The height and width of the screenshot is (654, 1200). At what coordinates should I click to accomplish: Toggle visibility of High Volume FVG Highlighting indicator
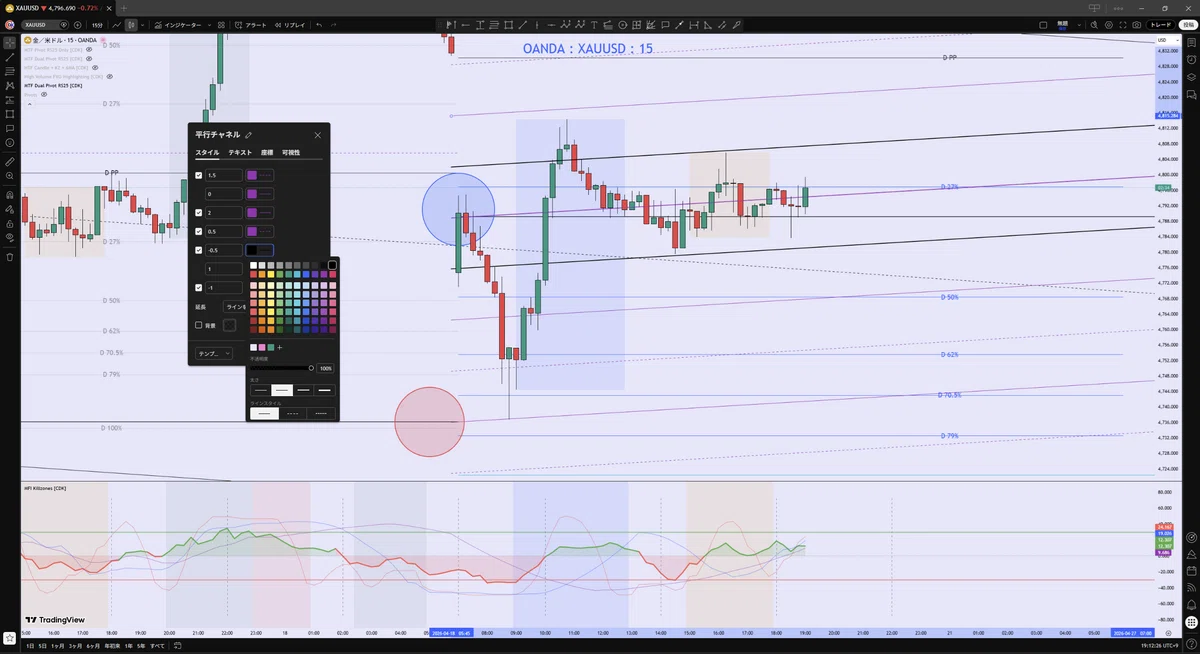110,77
